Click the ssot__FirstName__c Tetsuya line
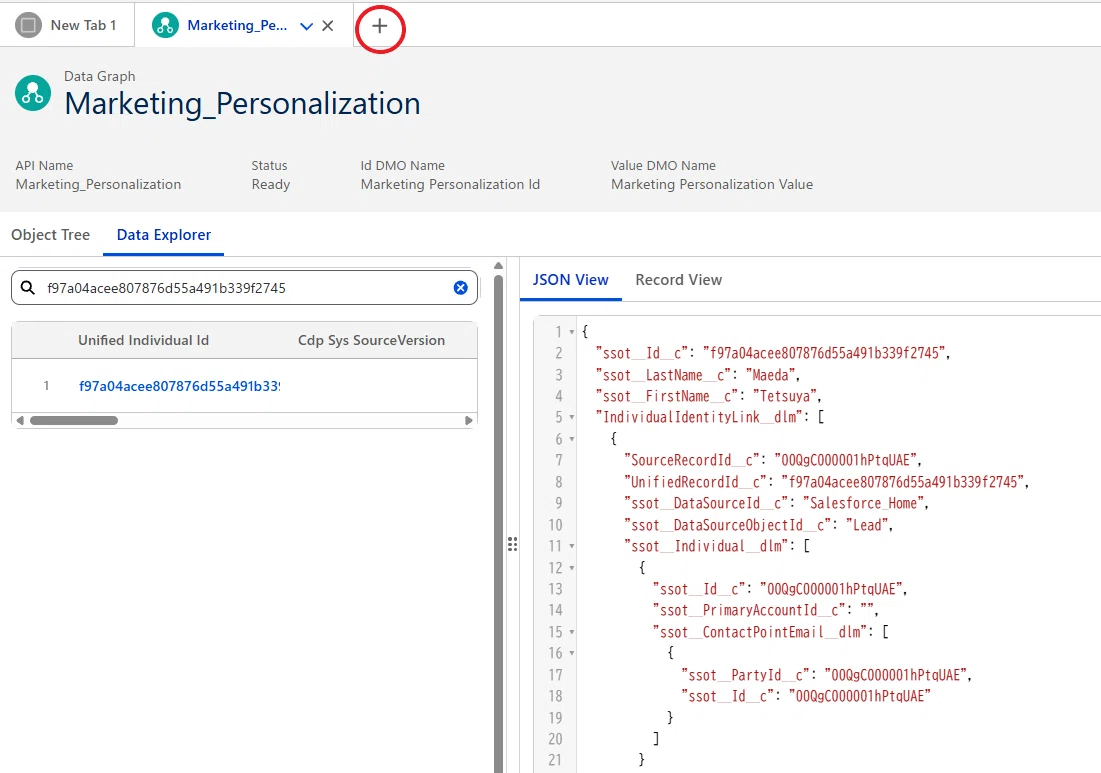The image size is (1101, 773). point(708,396)
